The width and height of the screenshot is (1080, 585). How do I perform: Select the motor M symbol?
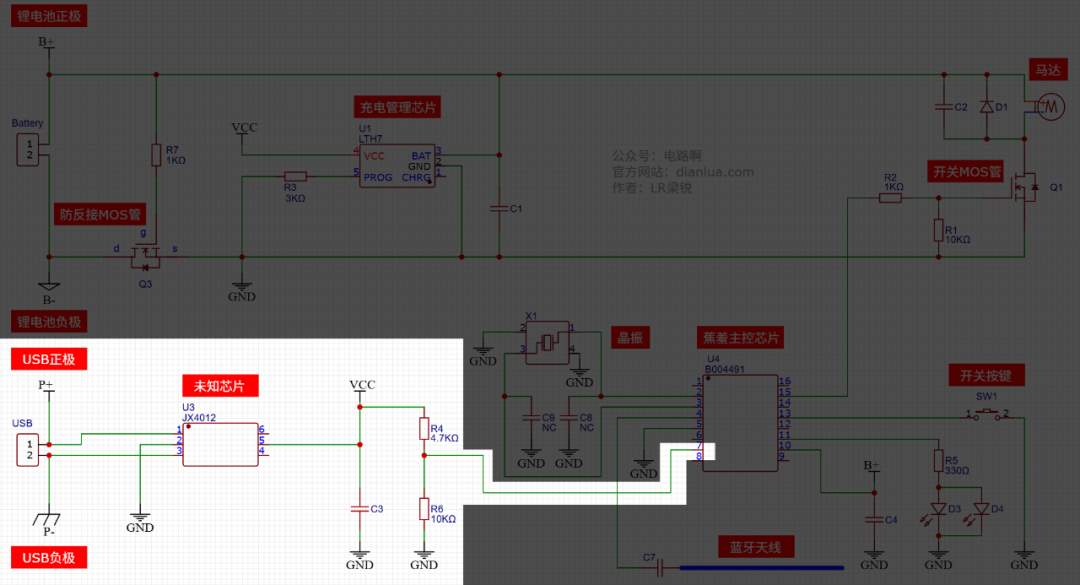pyautogui.click(x=1049, y=107)
